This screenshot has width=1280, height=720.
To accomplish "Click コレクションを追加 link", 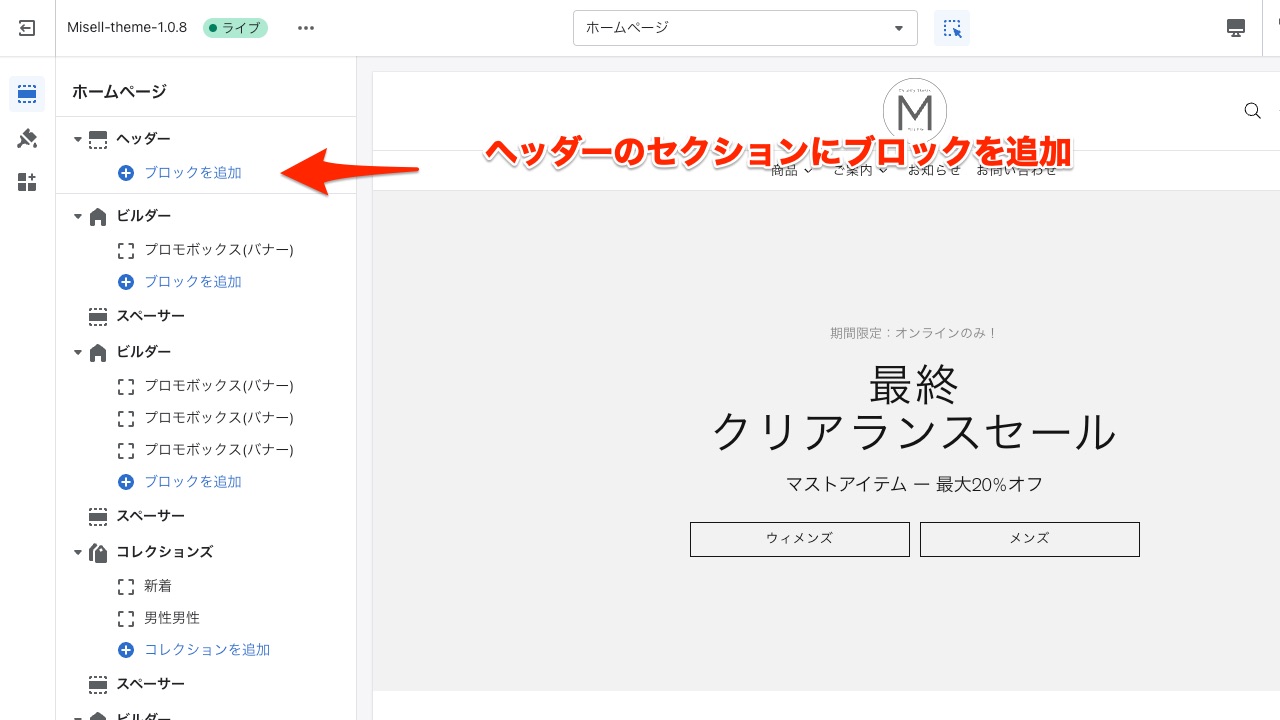I will [x=207, y=650].
